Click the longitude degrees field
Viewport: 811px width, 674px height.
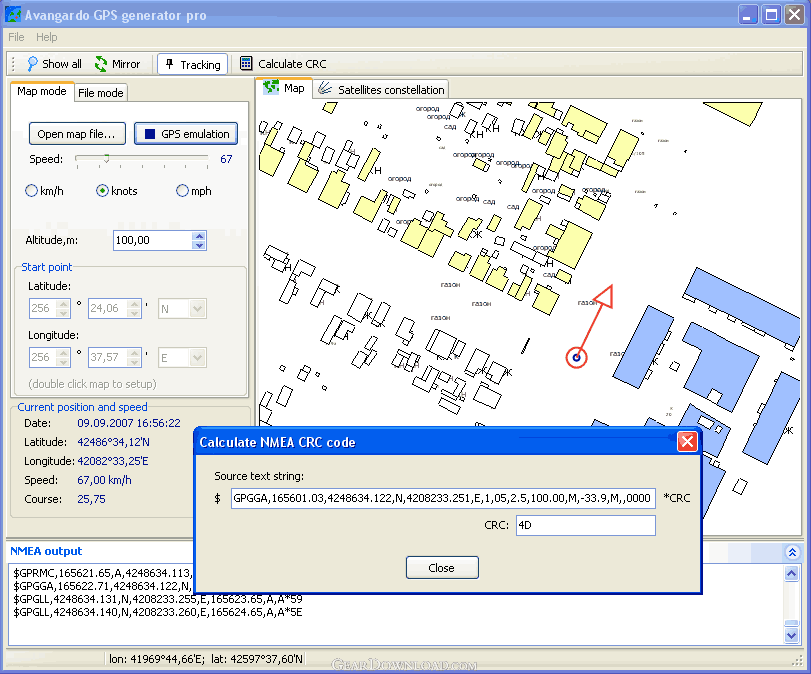pos(43,357)
